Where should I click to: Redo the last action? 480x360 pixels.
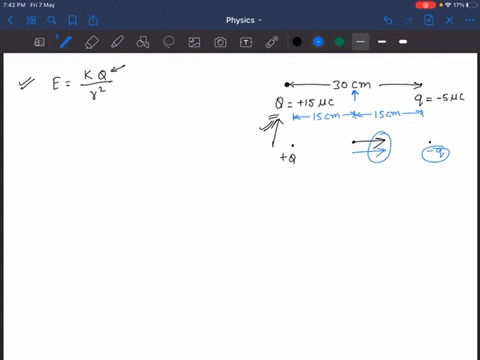click(x=408, y=21)
